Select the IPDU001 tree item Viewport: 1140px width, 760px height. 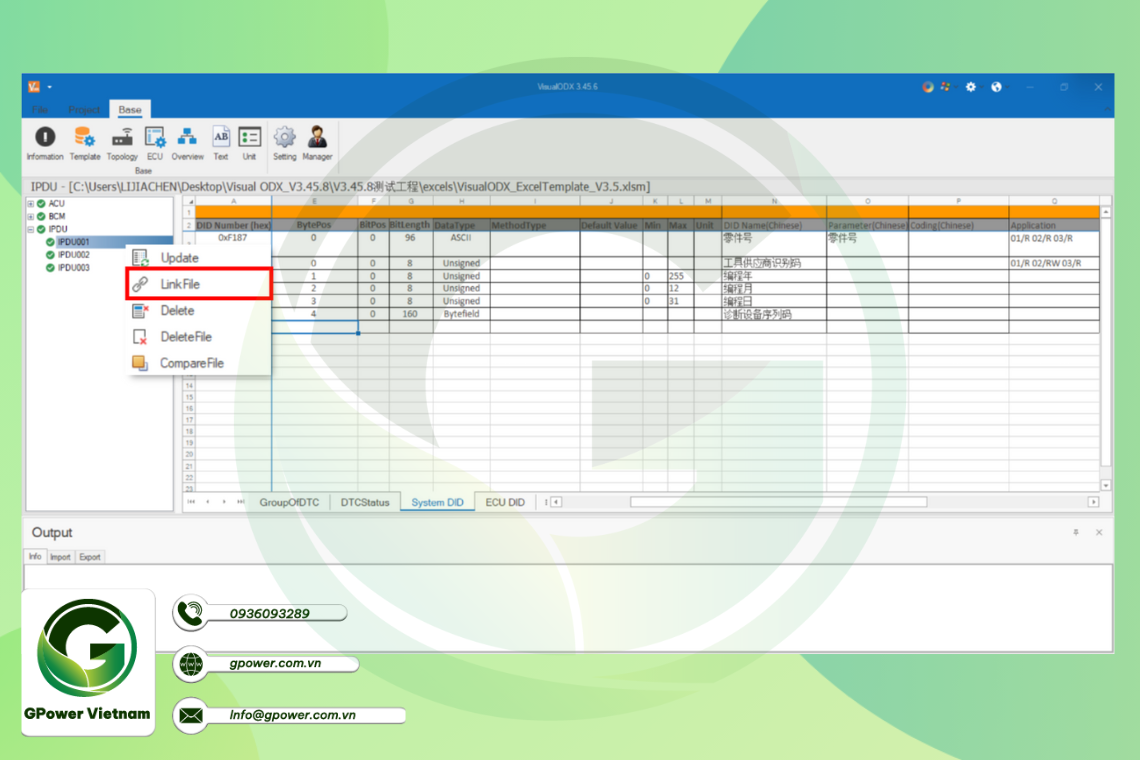click(73, 242)
